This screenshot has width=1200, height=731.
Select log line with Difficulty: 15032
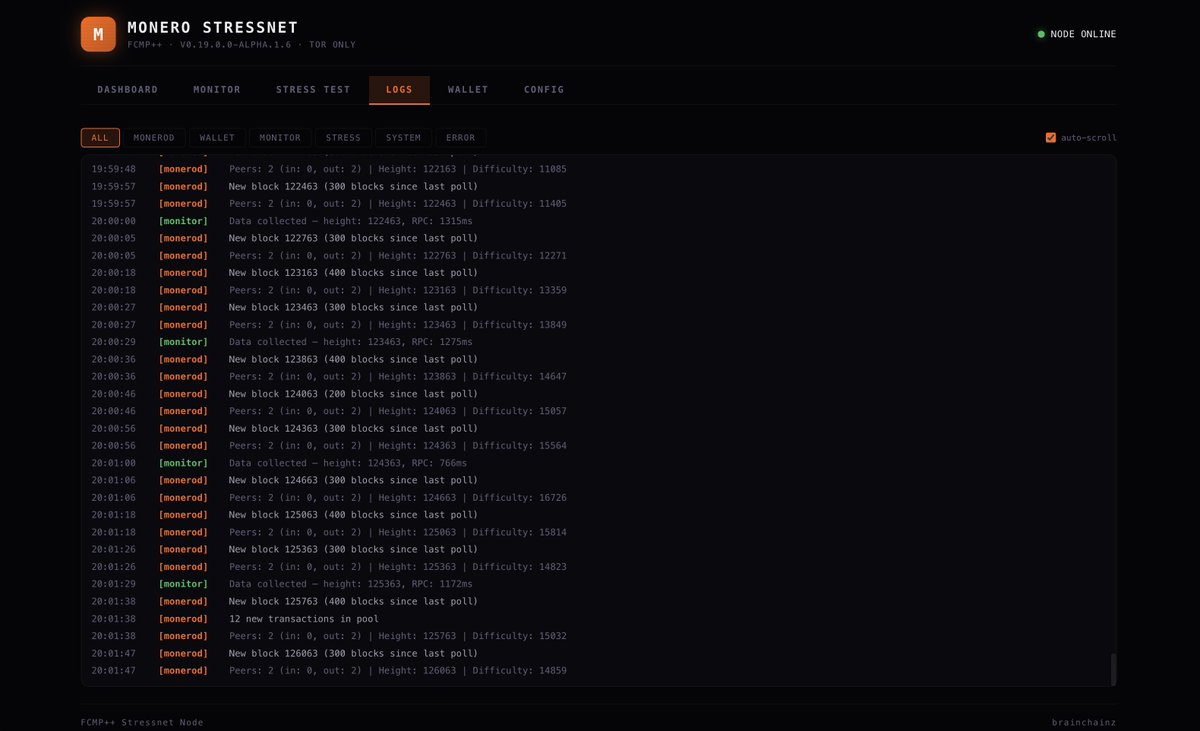398,636
